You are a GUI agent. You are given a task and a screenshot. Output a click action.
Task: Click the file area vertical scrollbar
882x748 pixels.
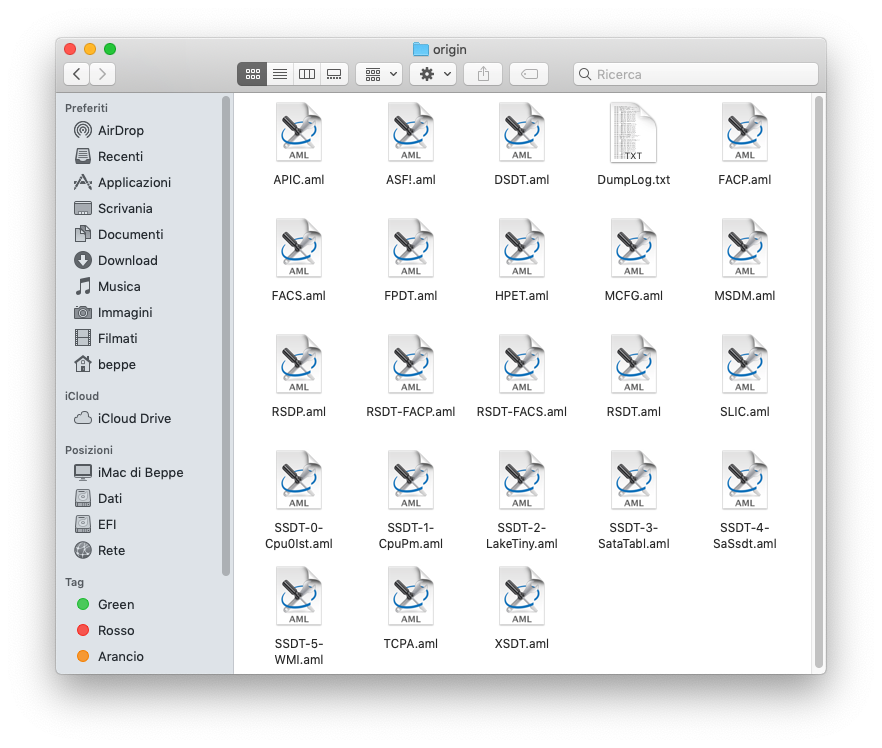click(x=819, y=381)
